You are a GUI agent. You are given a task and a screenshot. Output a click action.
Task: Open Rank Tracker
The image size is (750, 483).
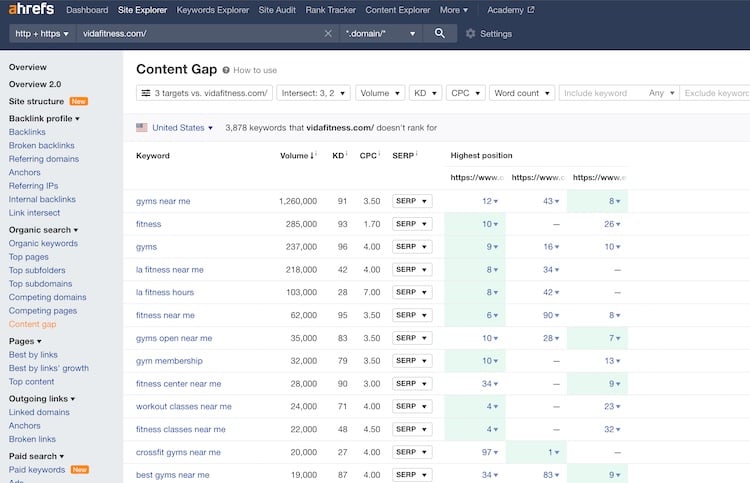(331, 10)
